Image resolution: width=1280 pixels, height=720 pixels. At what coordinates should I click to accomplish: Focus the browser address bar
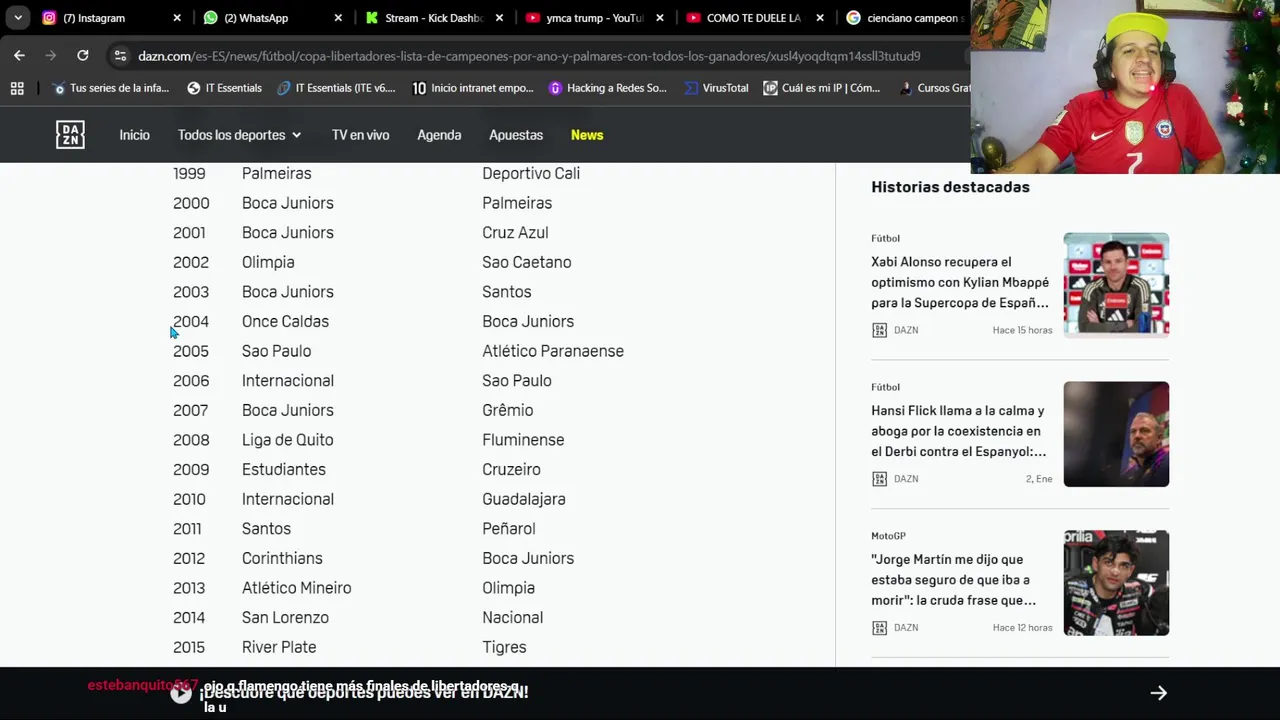click(529, 56)
